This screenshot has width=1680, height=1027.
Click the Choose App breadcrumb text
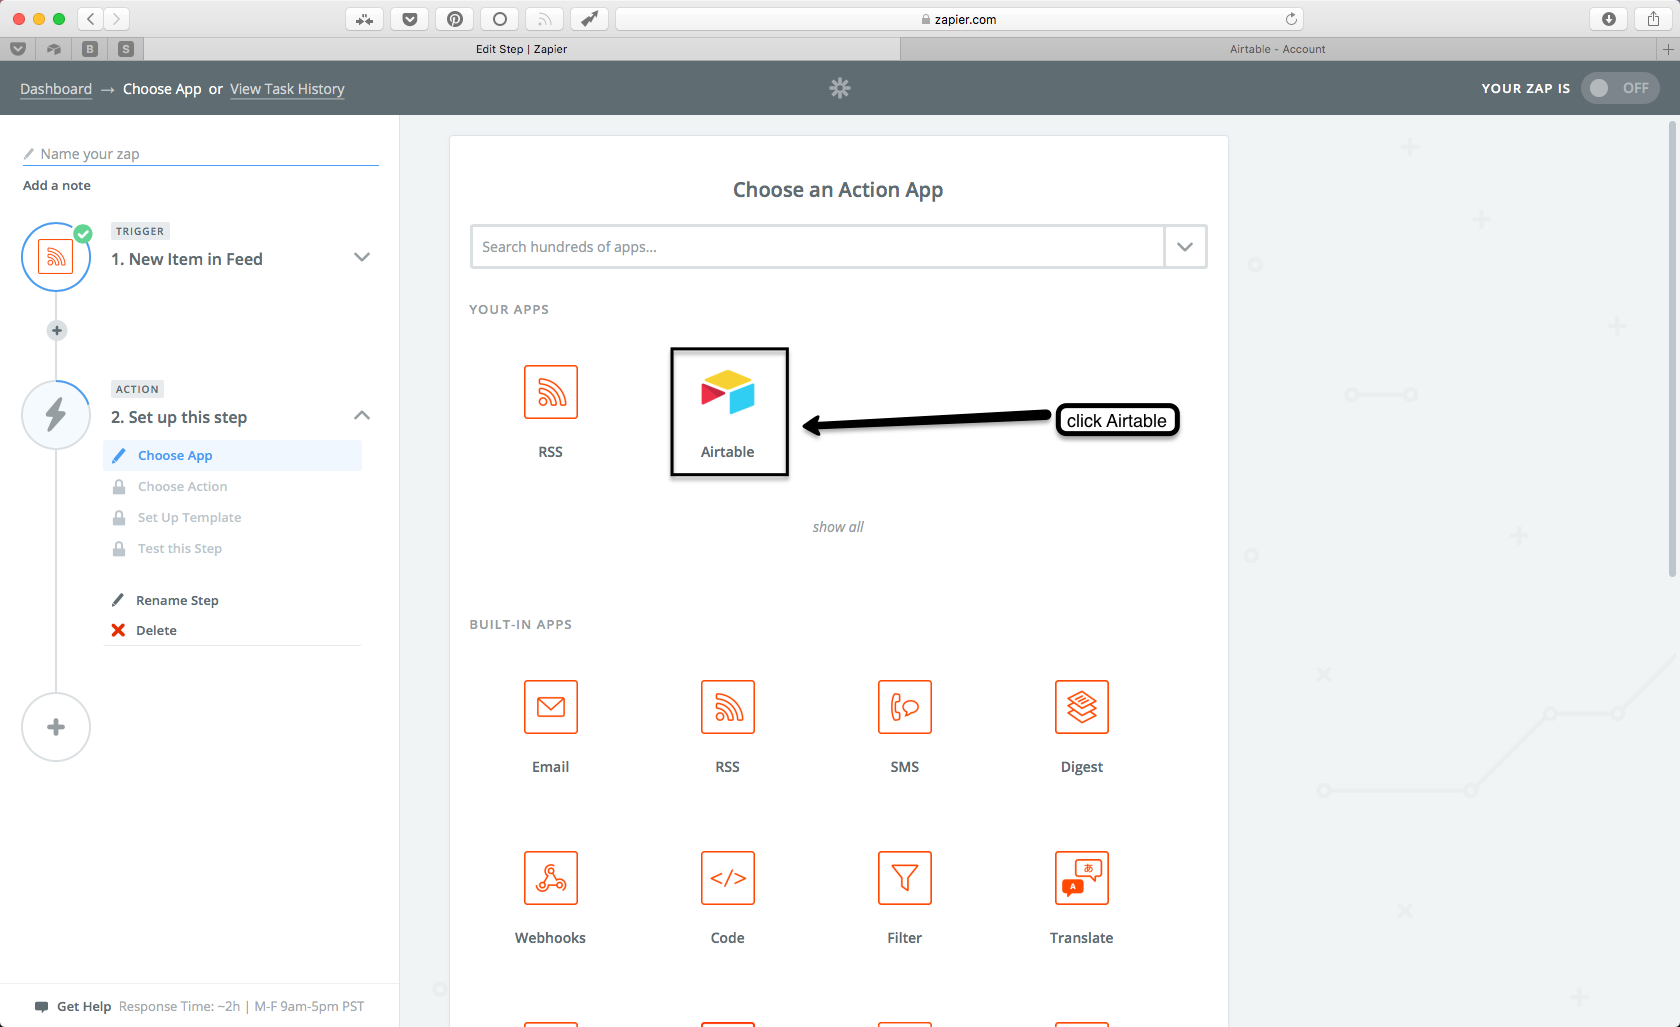coord(162,89)
